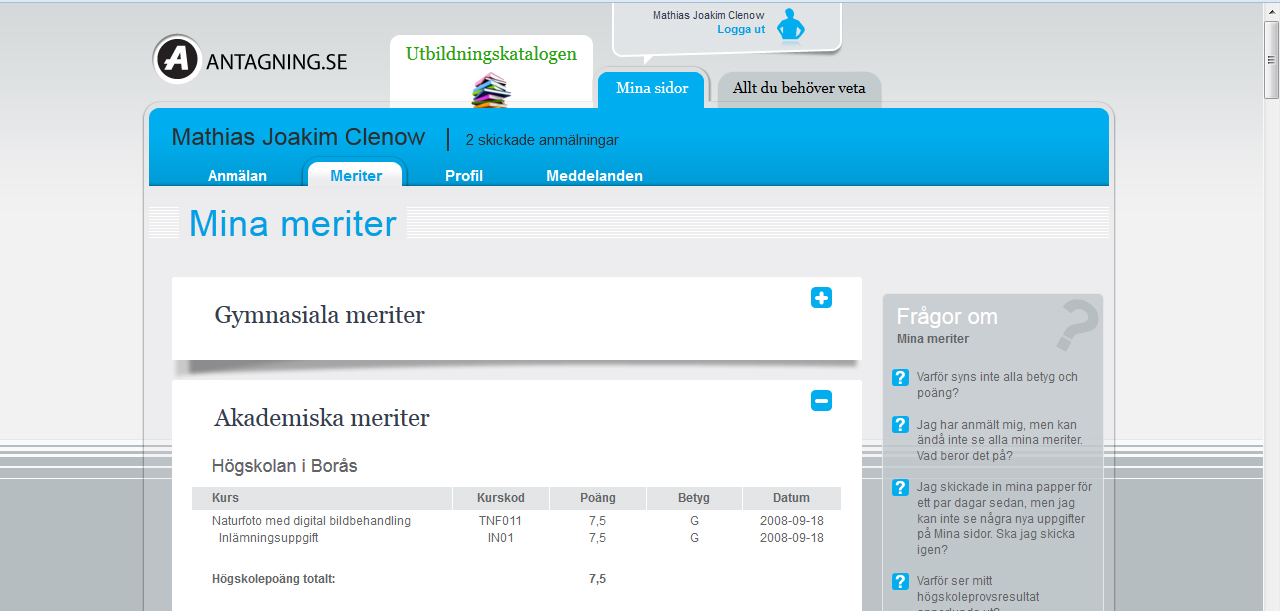Click the blue user avatar icon
This screenshot has height=611, width=1280.
click(790, 27)
